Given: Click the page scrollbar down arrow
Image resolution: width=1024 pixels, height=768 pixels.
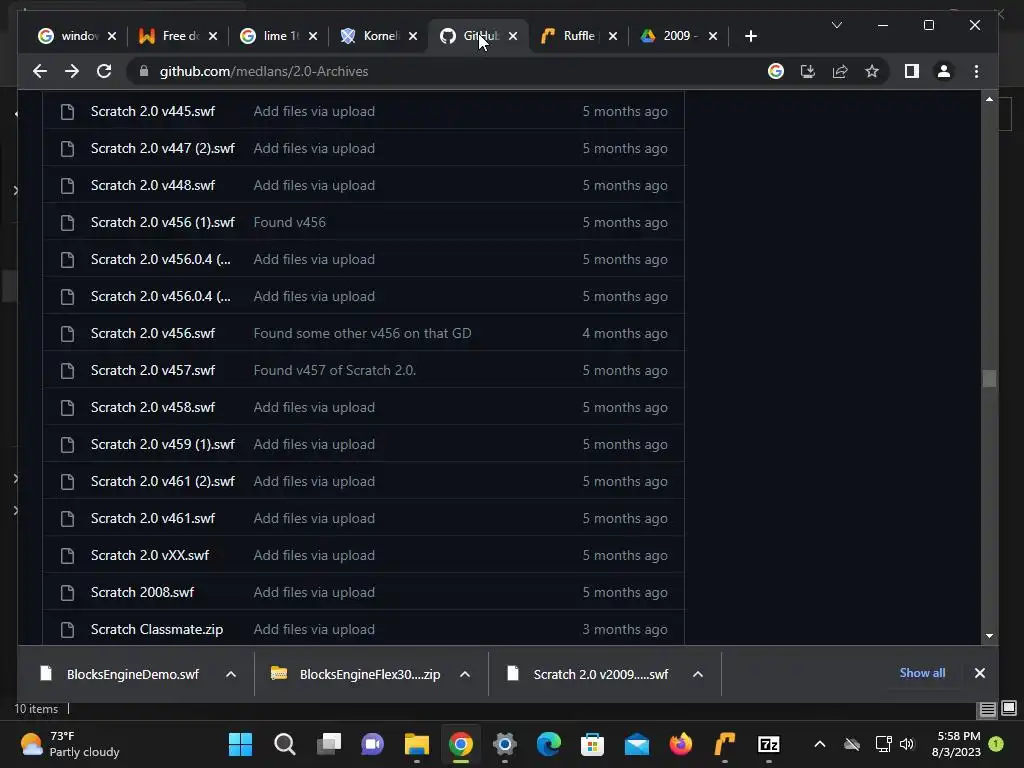Looking at the screenshot, I should pyautogui.click(x=989, y=635).
